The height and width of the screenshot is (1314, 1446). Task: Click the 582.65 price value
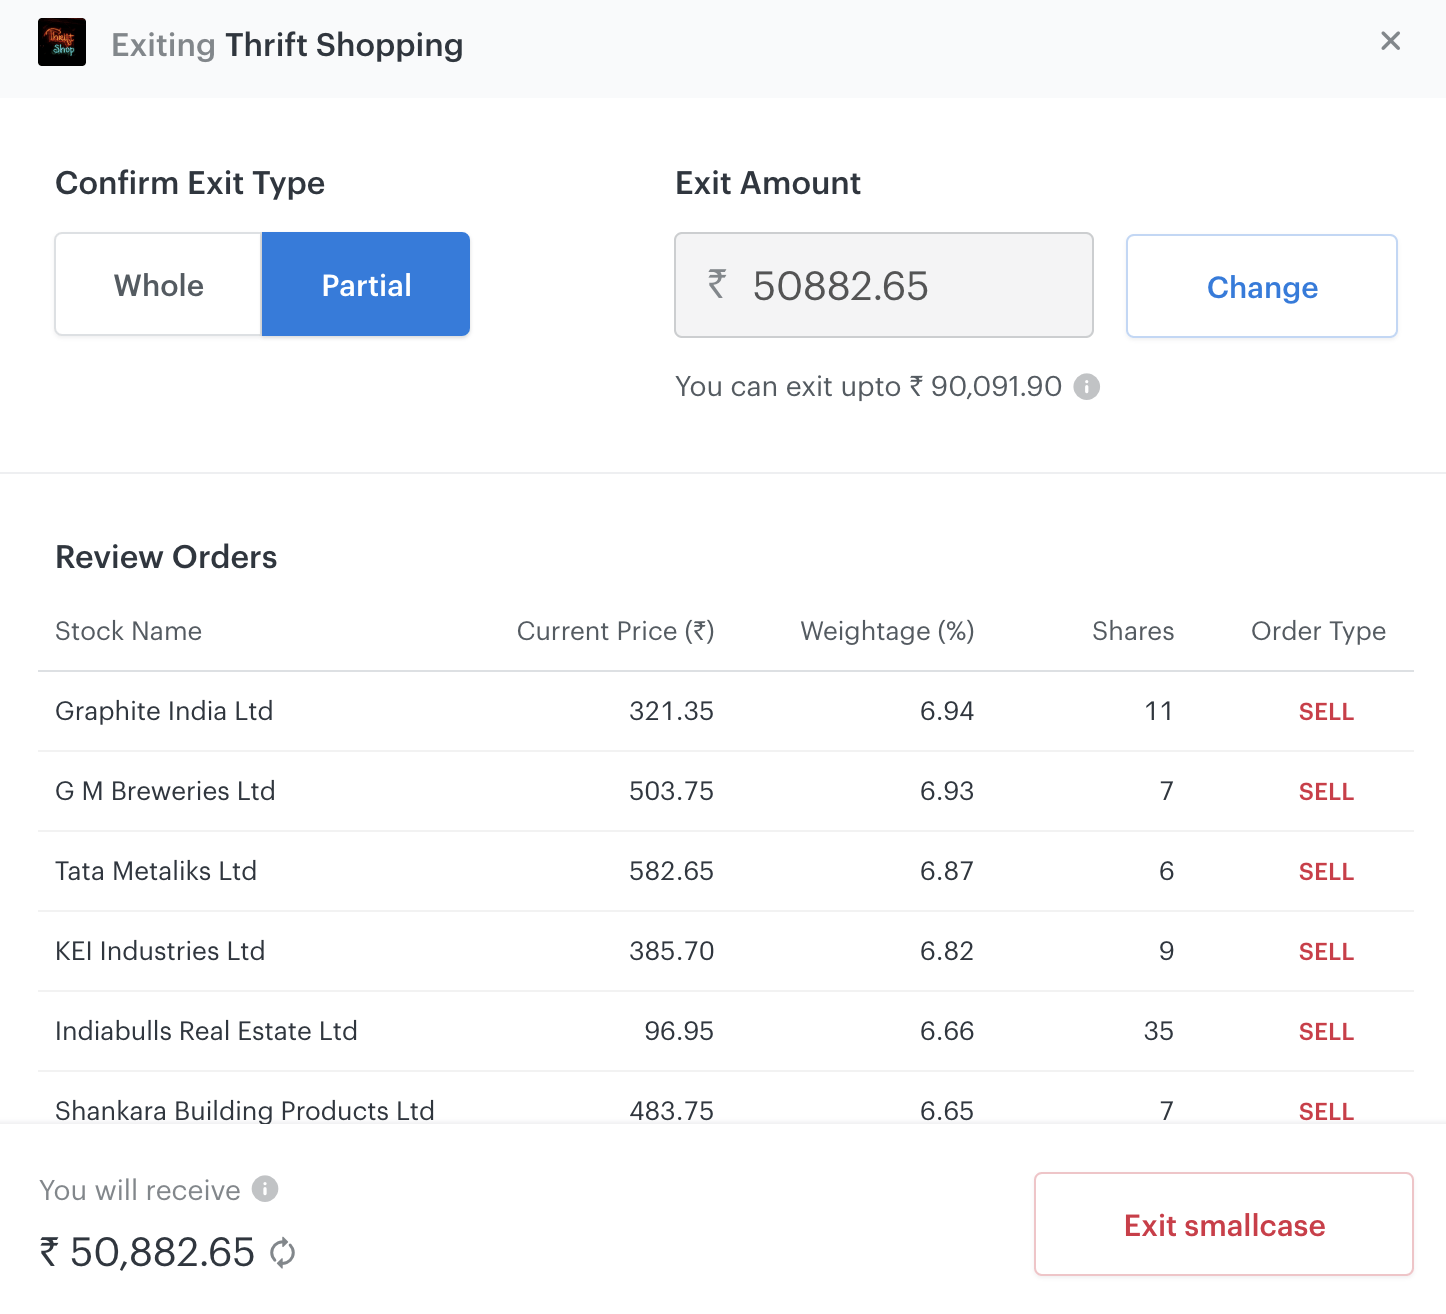[671, 871]
